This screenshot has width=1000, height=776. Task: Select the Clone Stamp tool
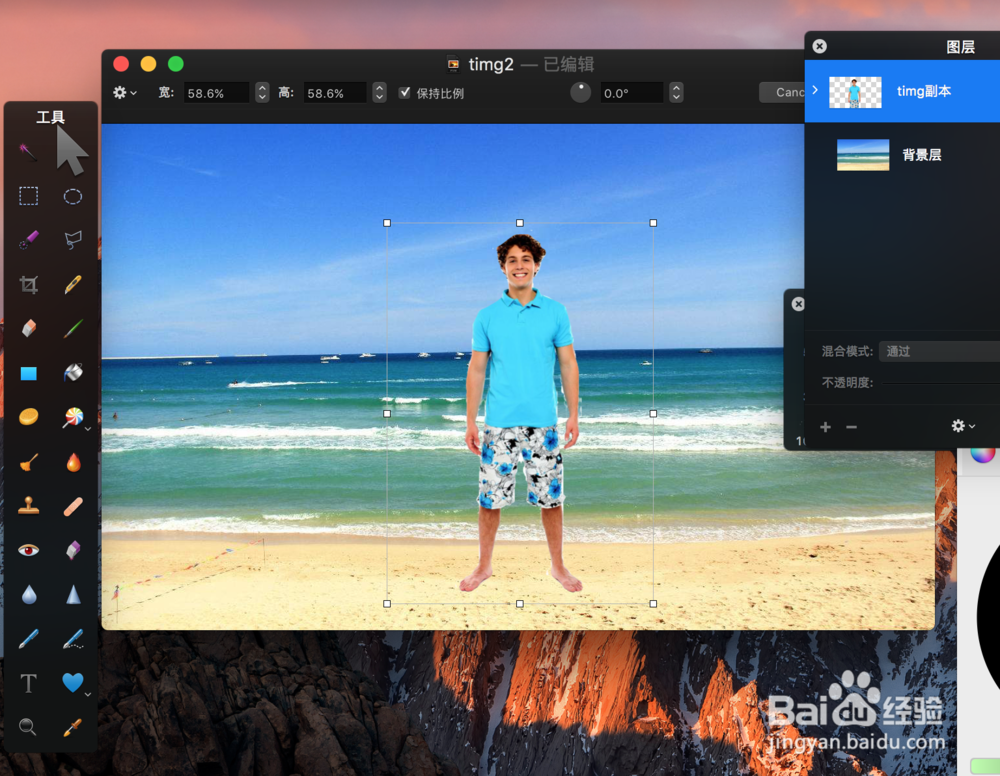point(28,506)
